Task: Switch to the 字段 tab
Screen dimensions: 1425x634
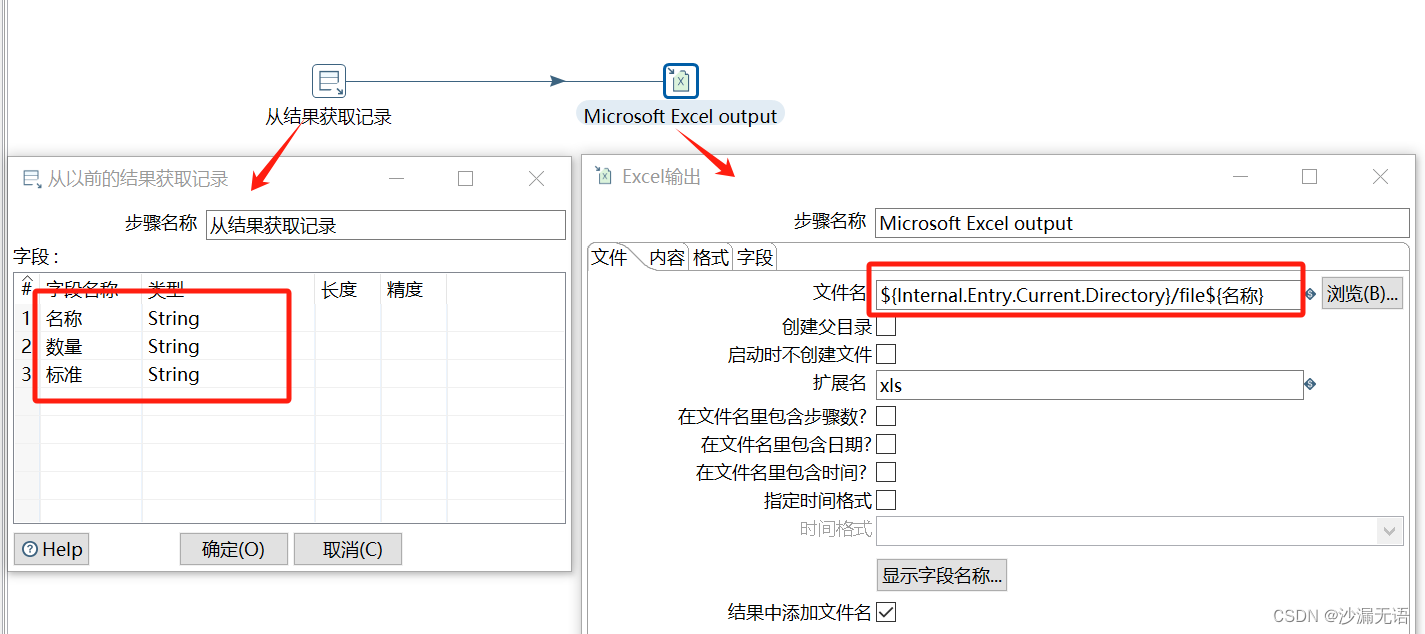Action: pyautogui.click(x=755, y=257)
